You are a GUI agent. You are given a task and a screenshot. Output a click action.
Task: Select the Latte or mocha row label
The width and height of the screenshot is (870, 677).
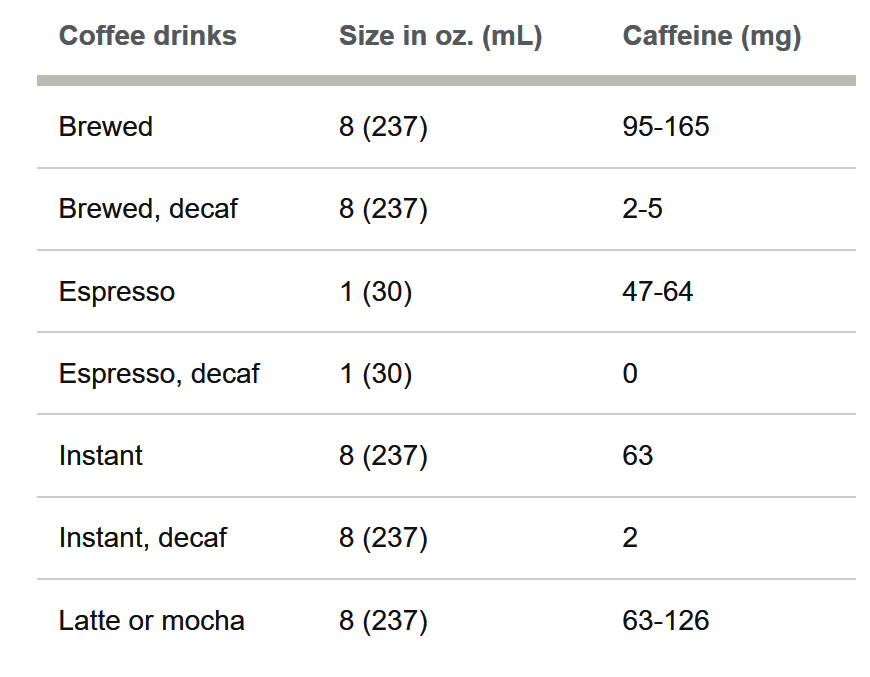click(151, 620)
